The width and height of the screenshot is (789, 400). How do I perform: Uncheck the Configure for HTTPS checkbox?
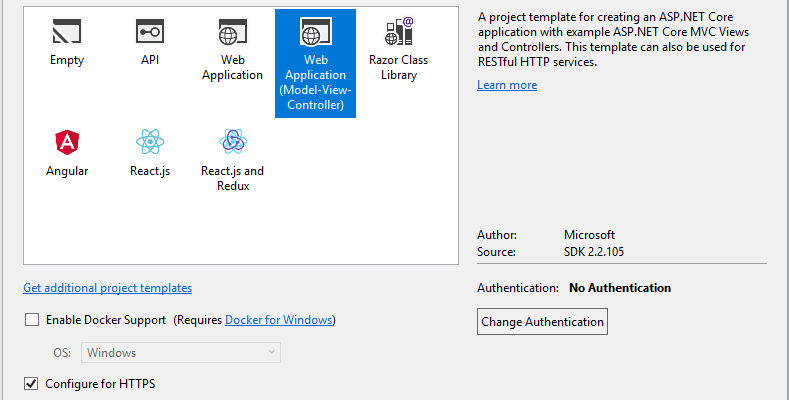click(32, 383)
